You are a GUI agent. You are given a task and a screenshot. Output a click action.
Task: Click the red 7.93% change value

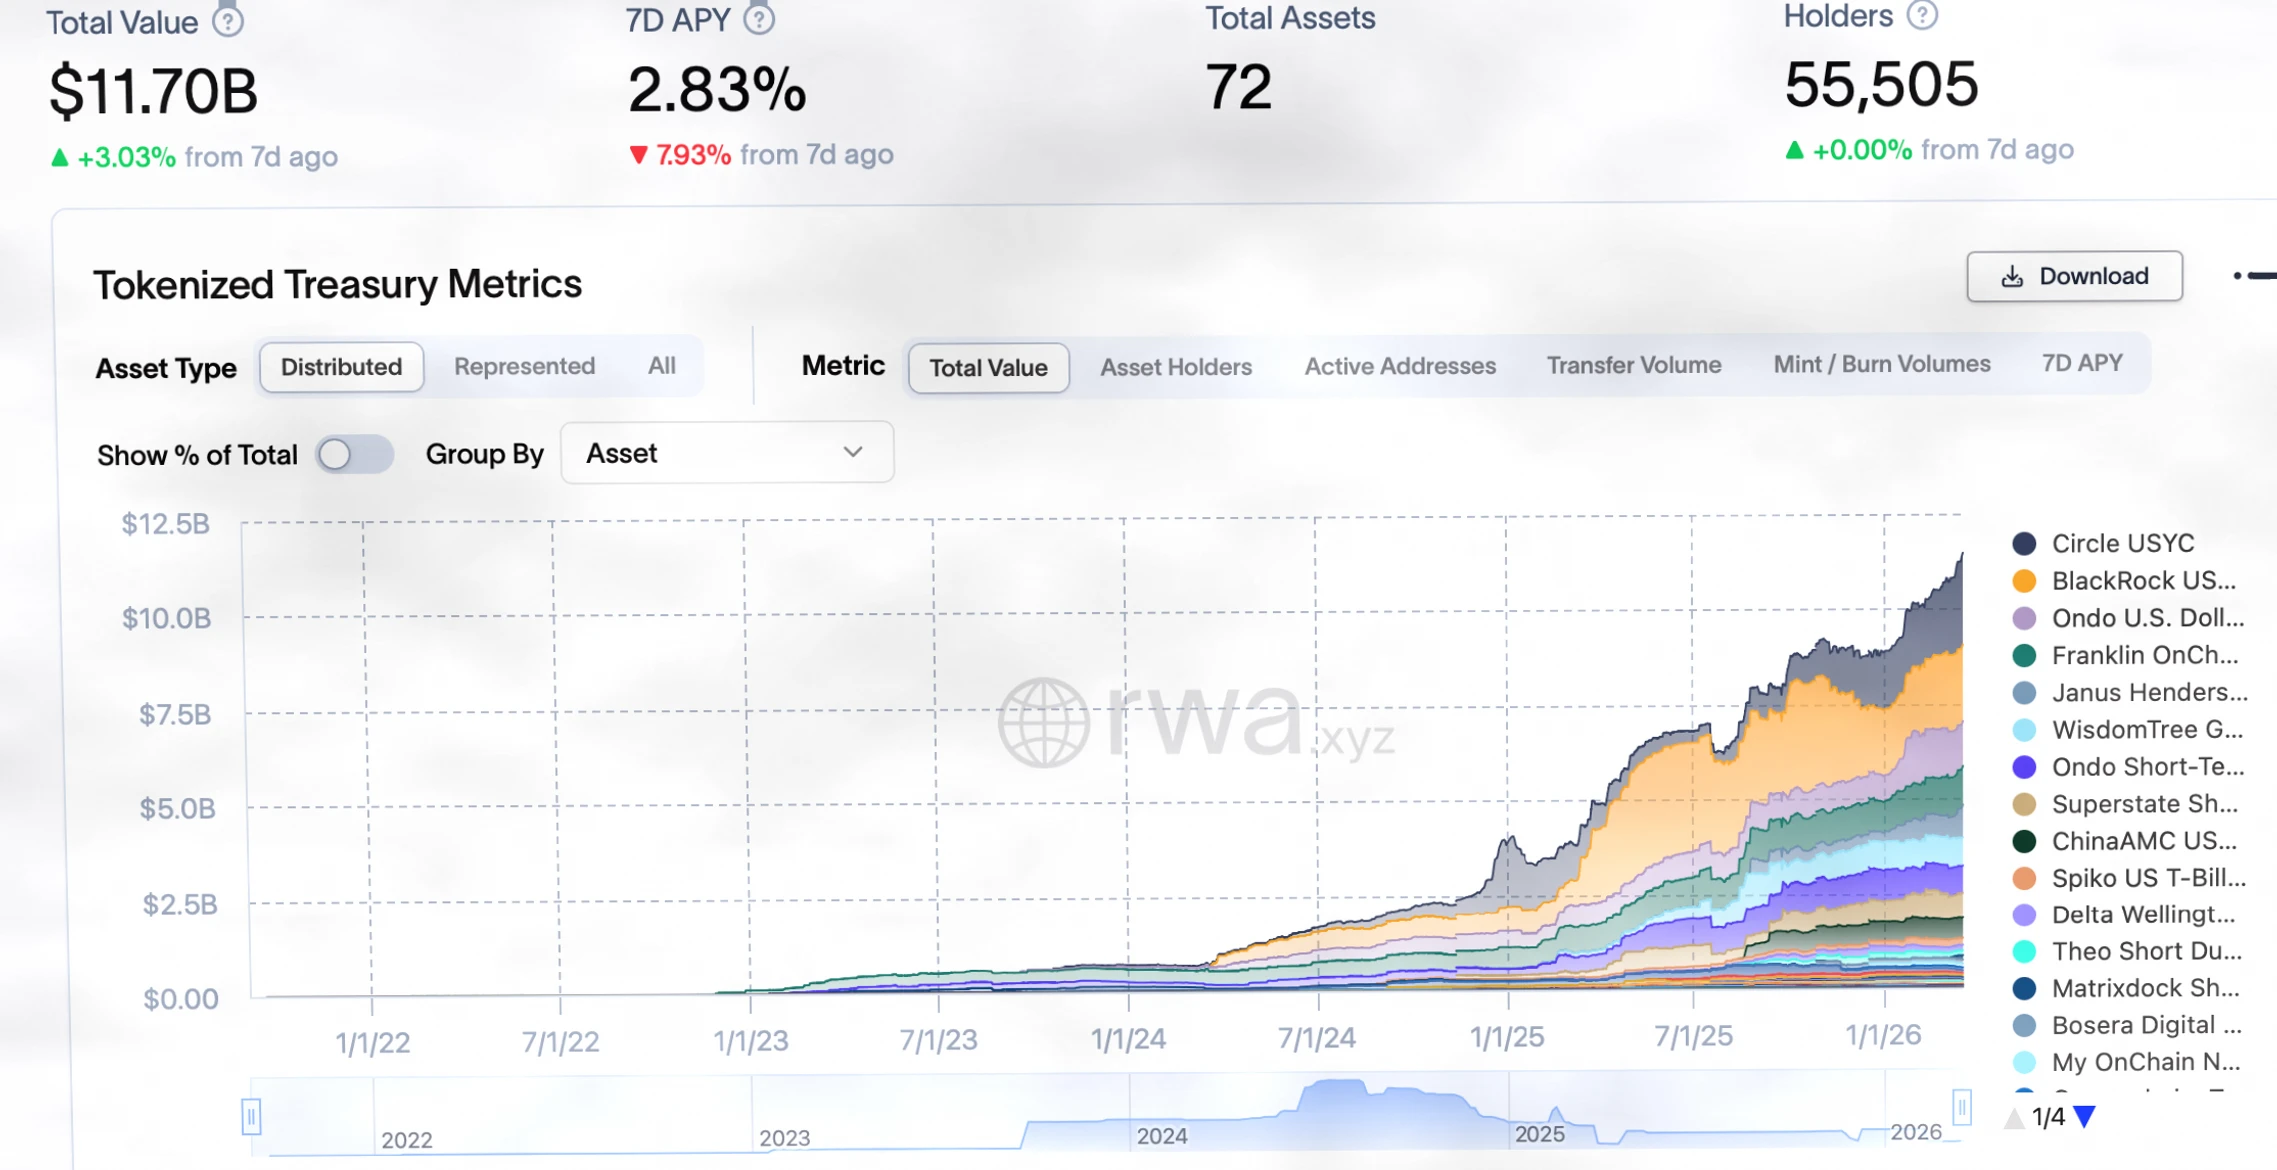[x=693, y=155]
